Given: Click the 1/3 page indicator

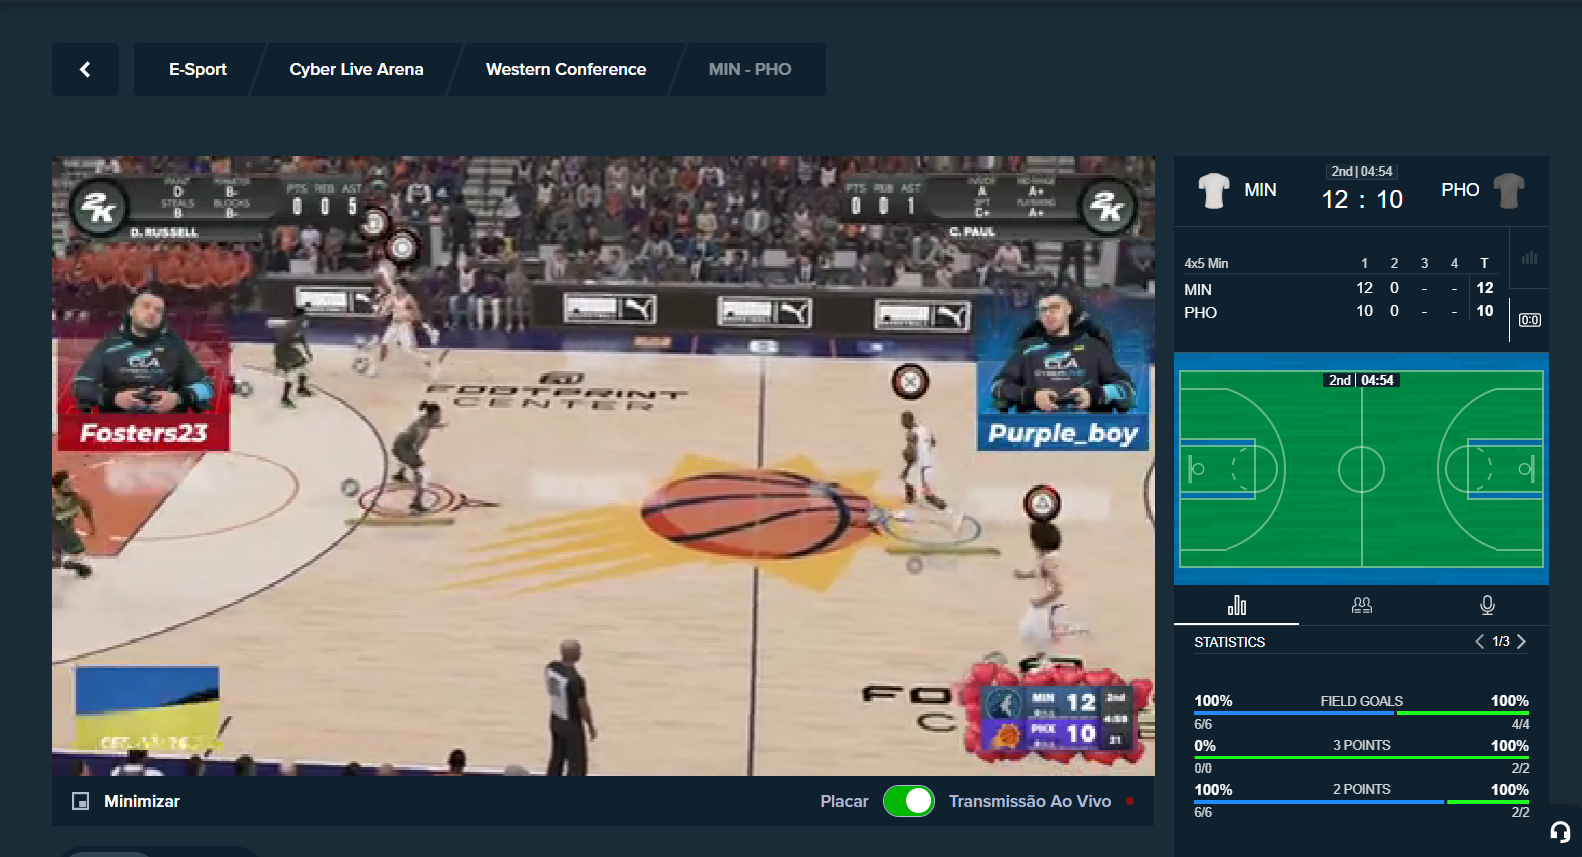Looking at the screenshot, I should click(x=1500, y=641).
